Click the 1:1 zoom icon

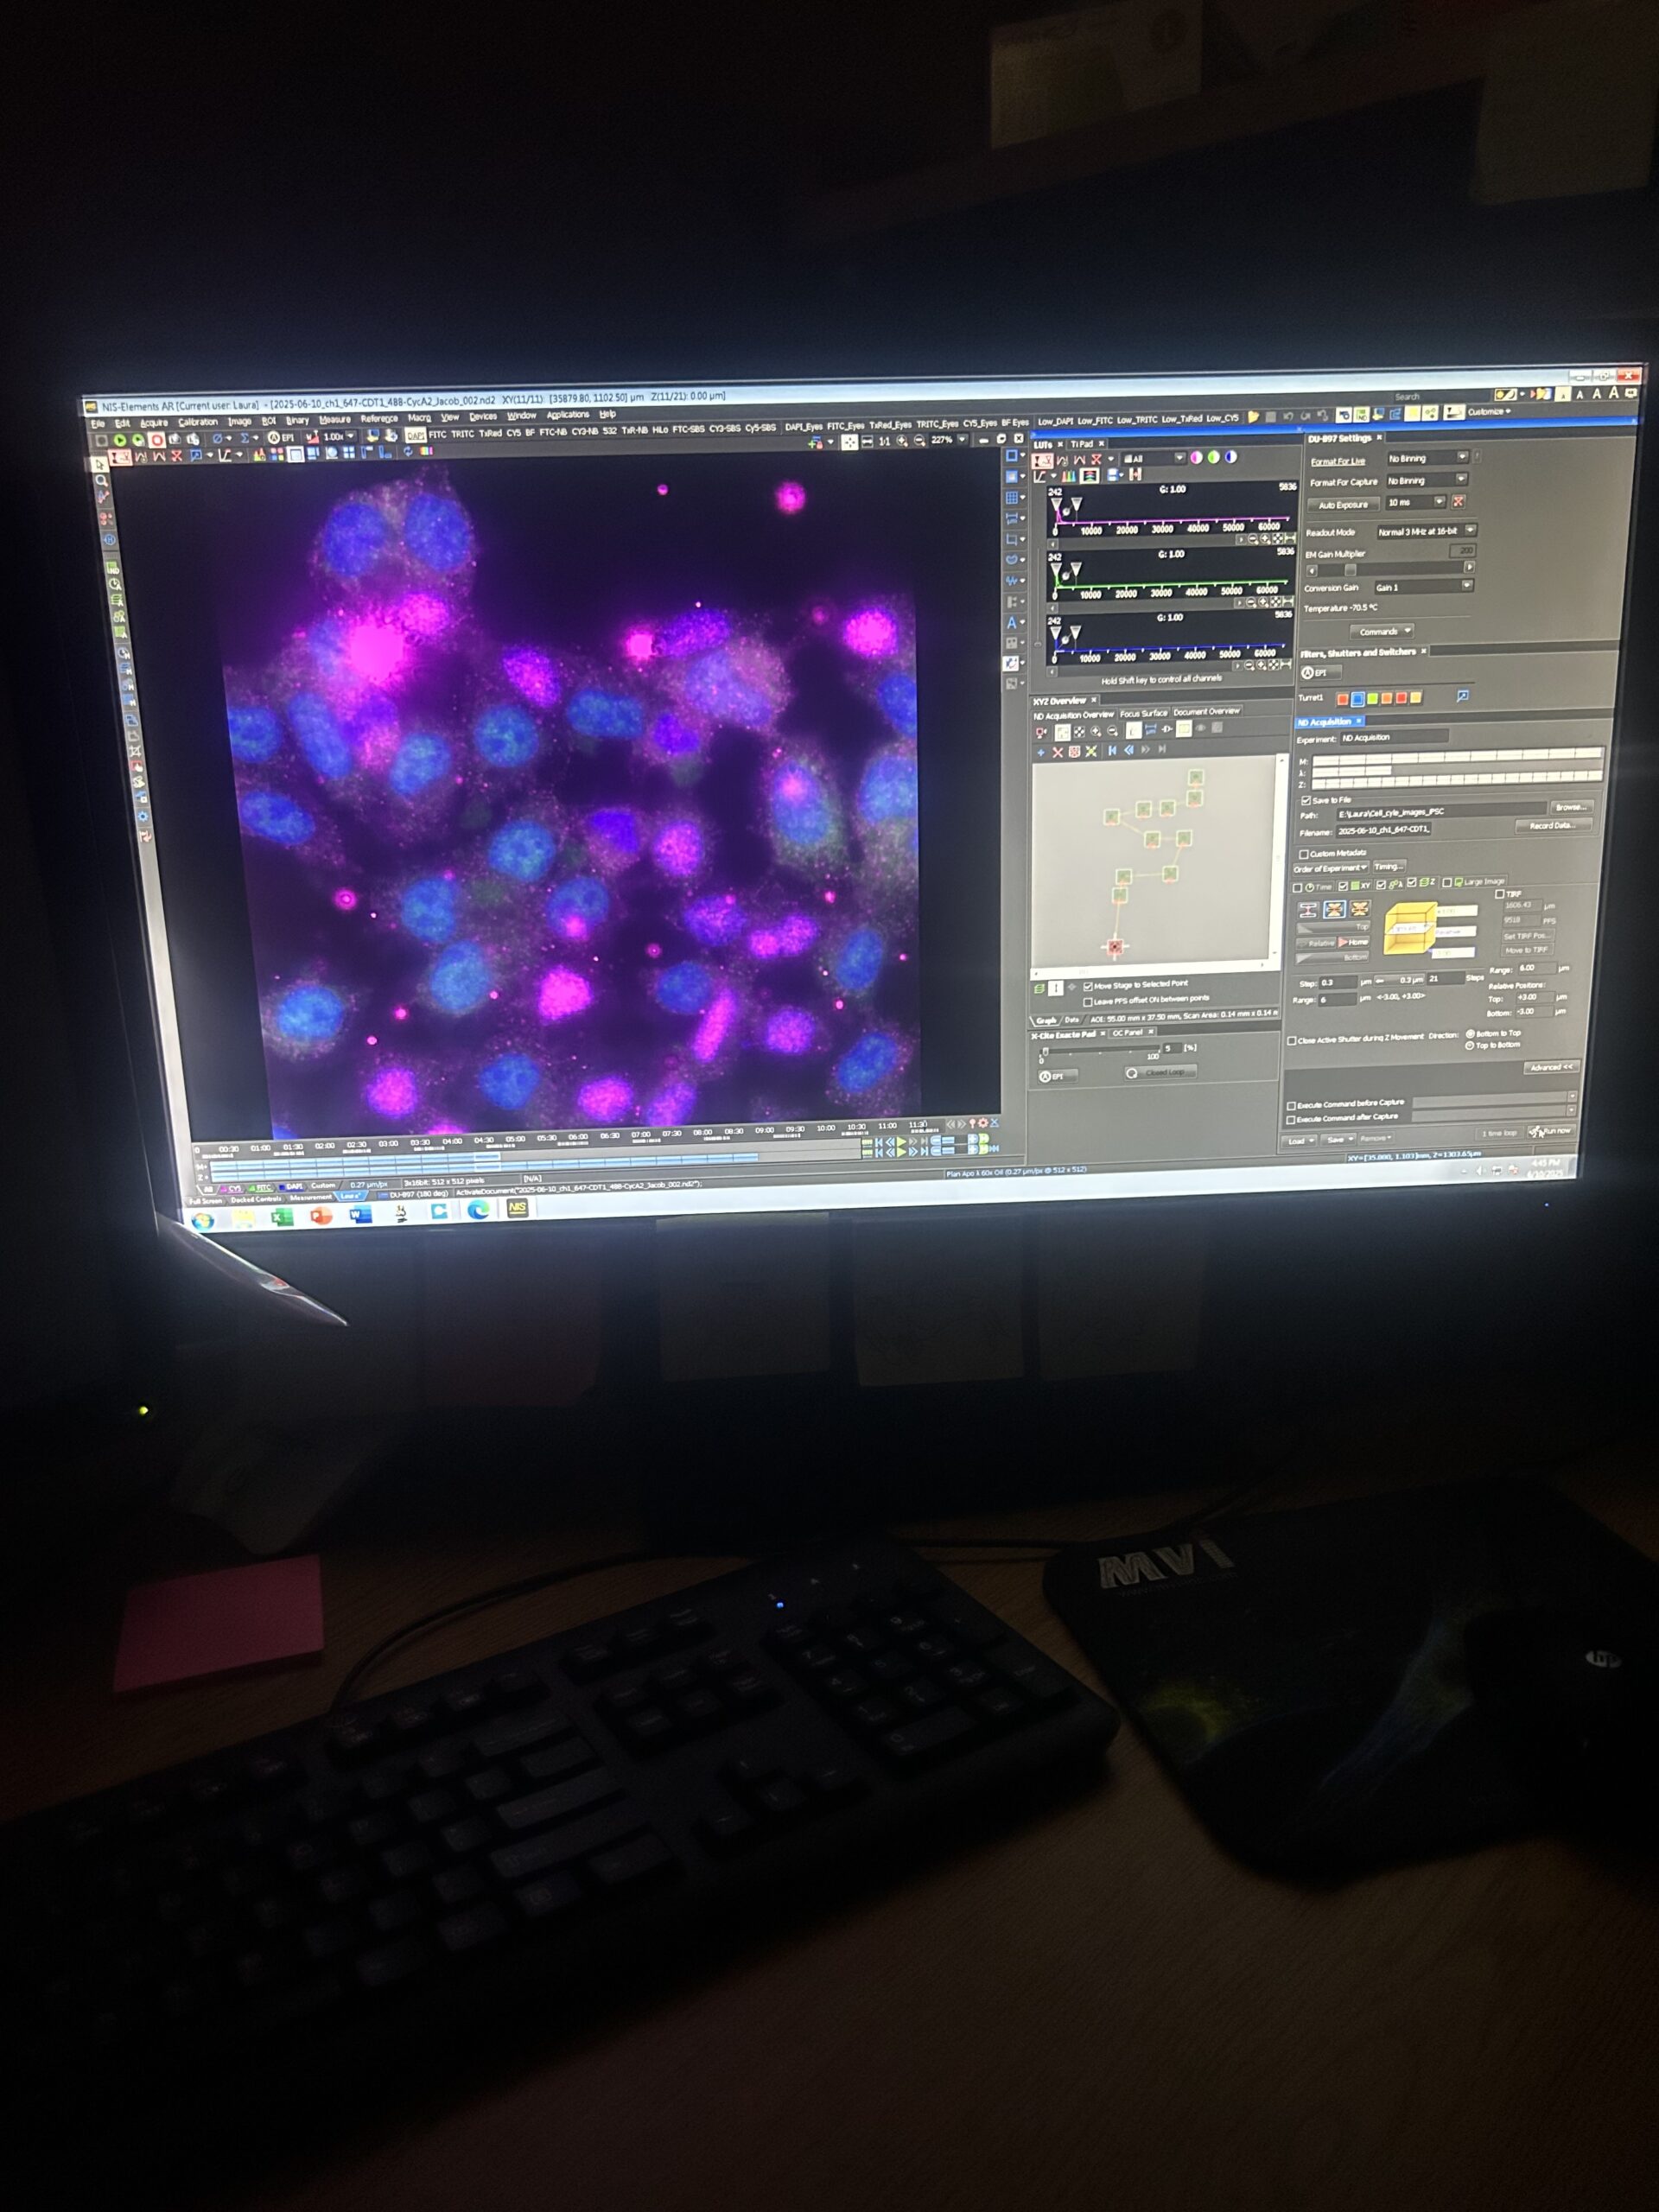coord(884,441)
